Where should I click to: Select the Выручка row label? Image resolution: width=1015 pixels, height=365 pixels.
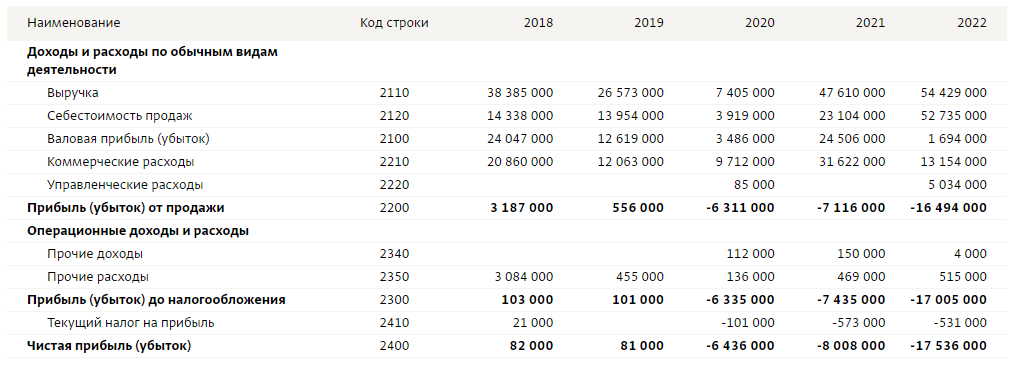pyautogui.click(x=72, y=93)
